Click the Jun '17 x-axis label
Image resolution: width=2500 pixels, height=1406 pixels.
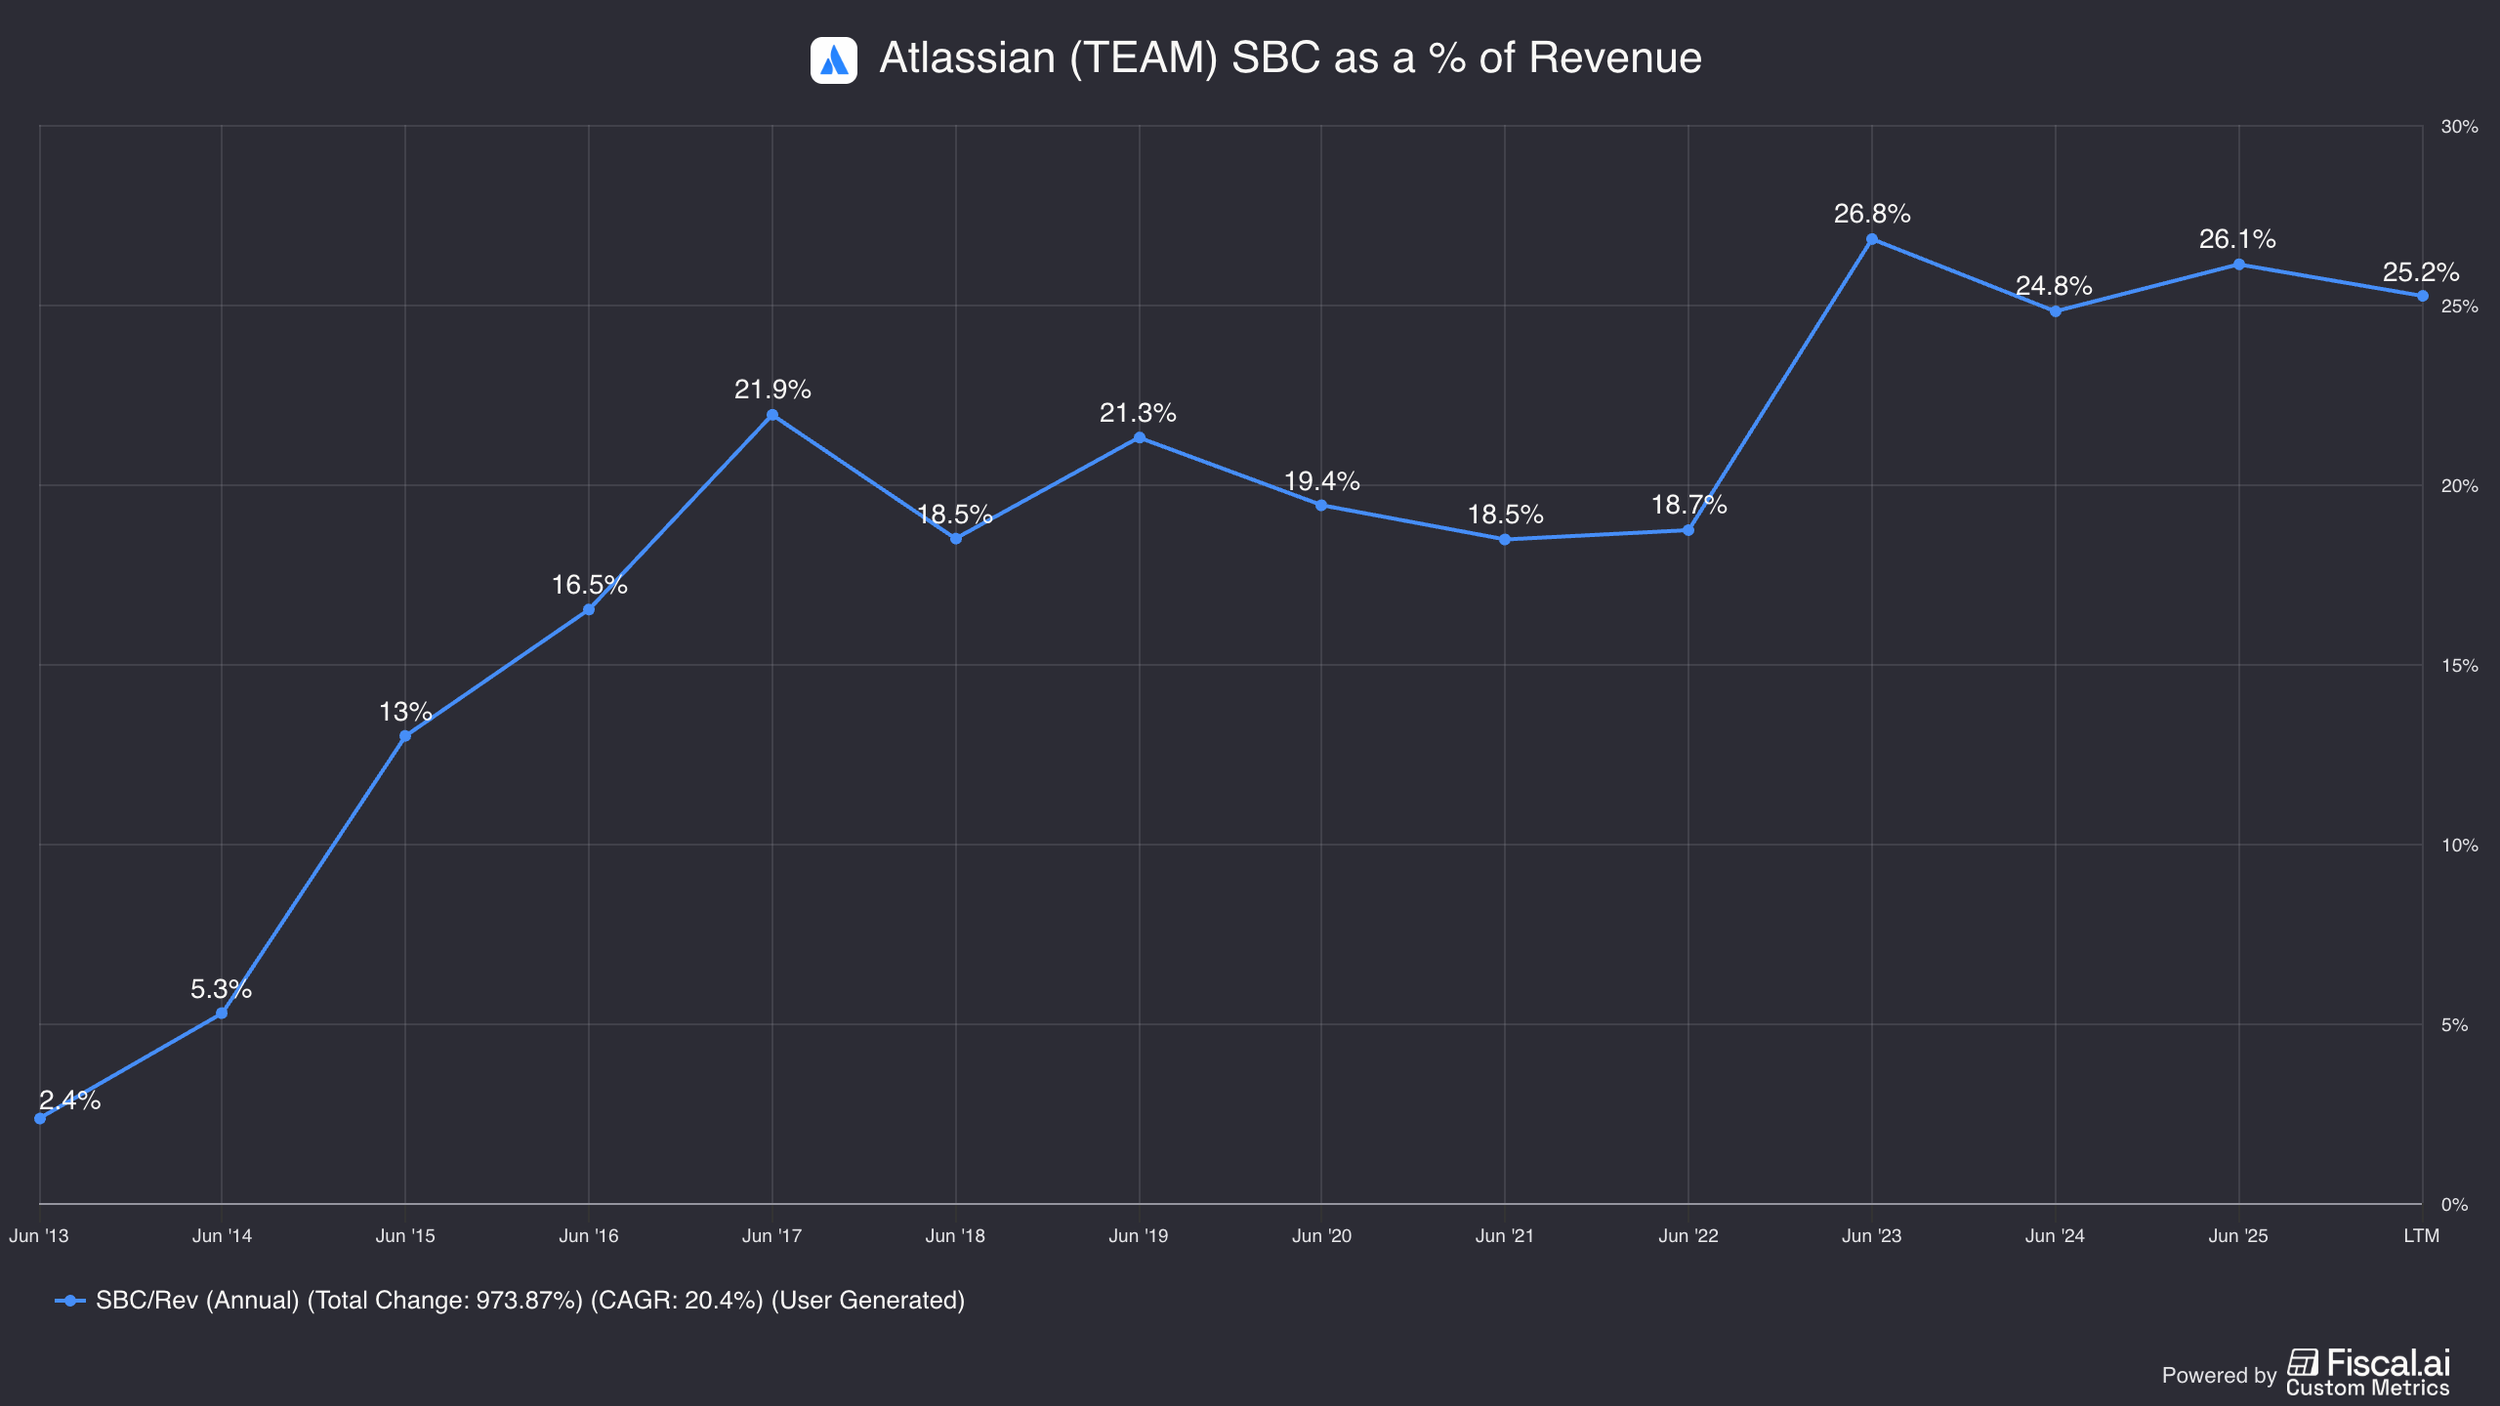coord(772,1236)
